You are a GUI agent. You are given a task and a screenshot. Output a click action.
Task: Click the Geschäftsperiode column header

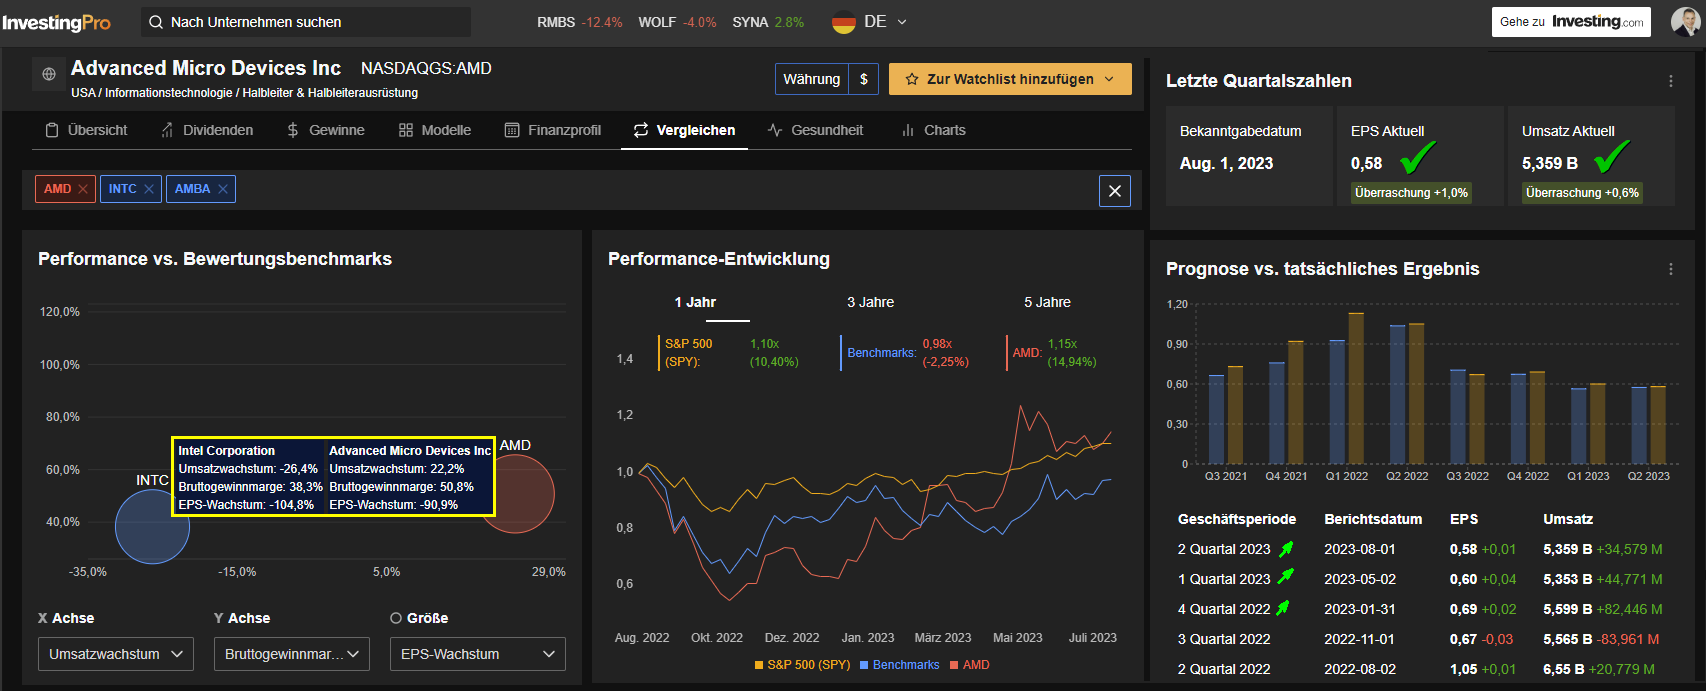point(1237,519)
